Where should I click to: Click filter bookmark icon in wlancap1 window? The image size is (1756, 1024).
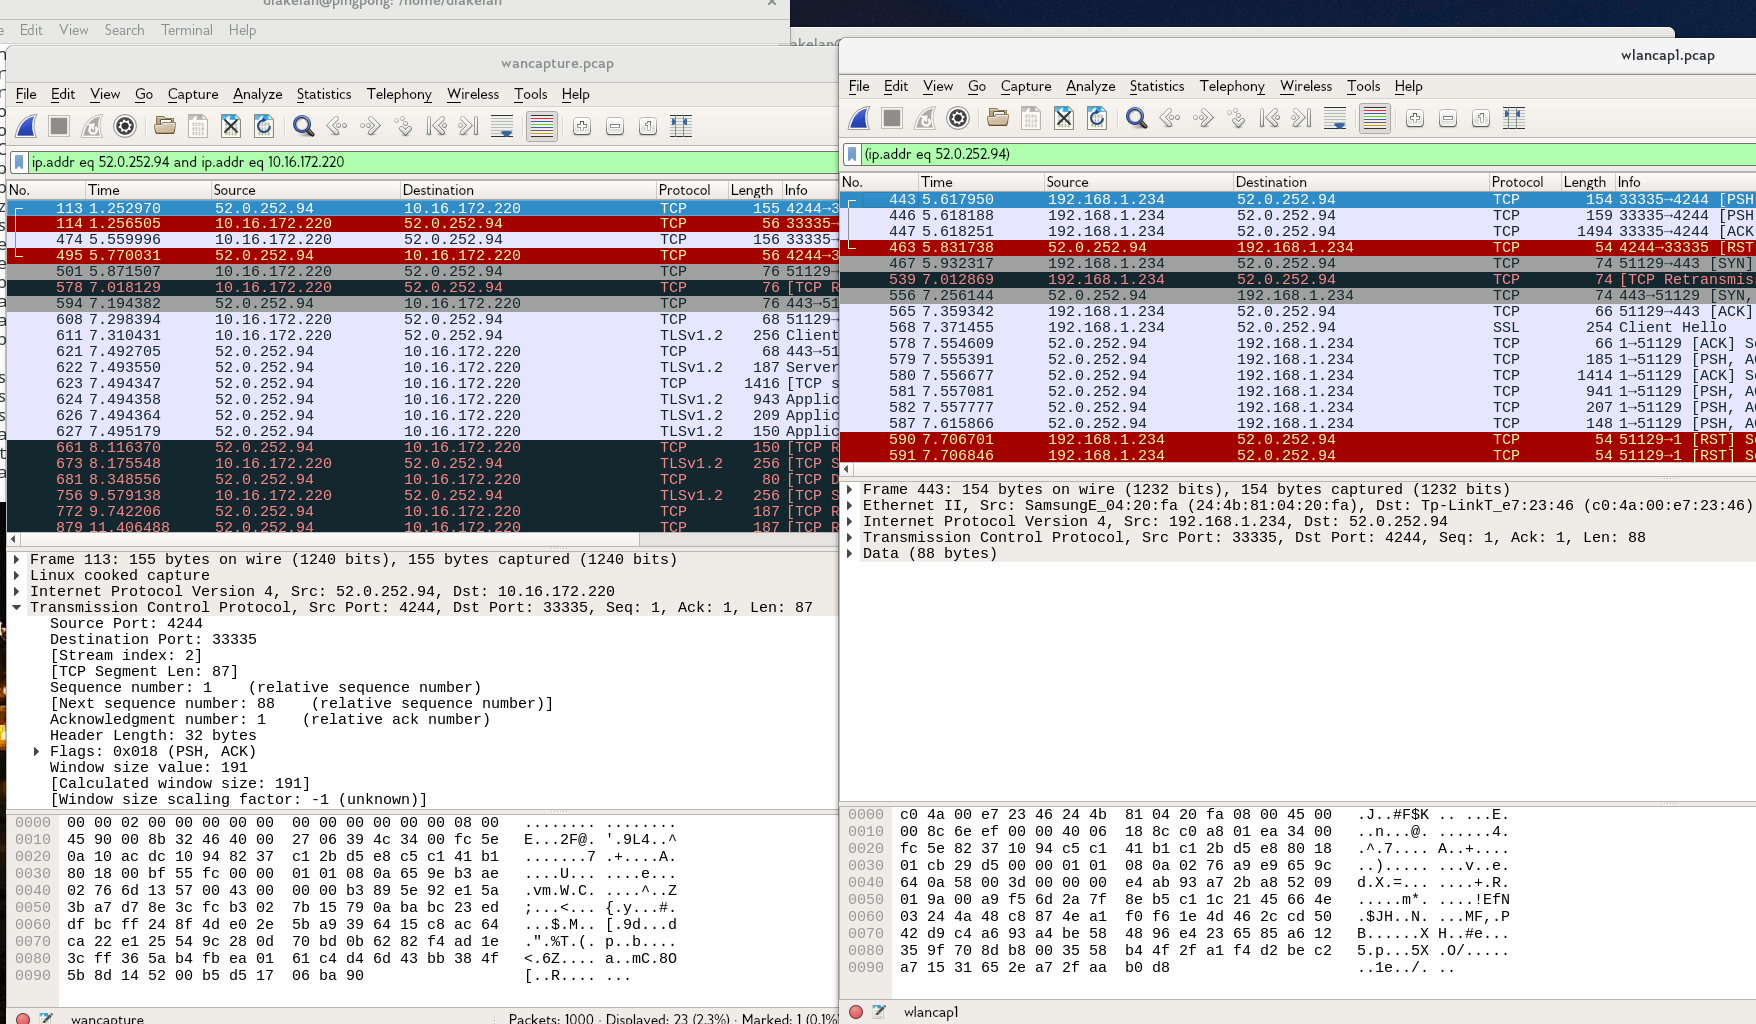click(x=852, y=154)
